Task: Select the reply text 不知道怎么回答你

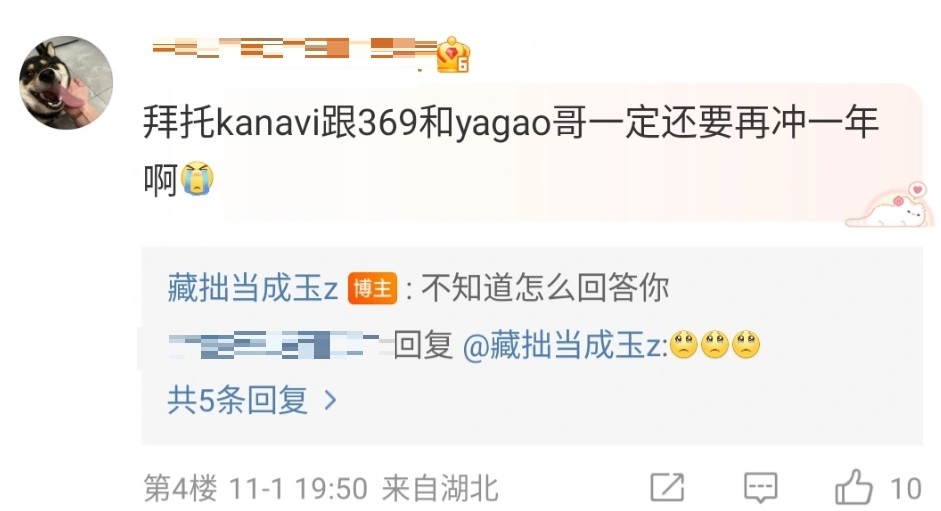Action: click(x=545, y=288)
